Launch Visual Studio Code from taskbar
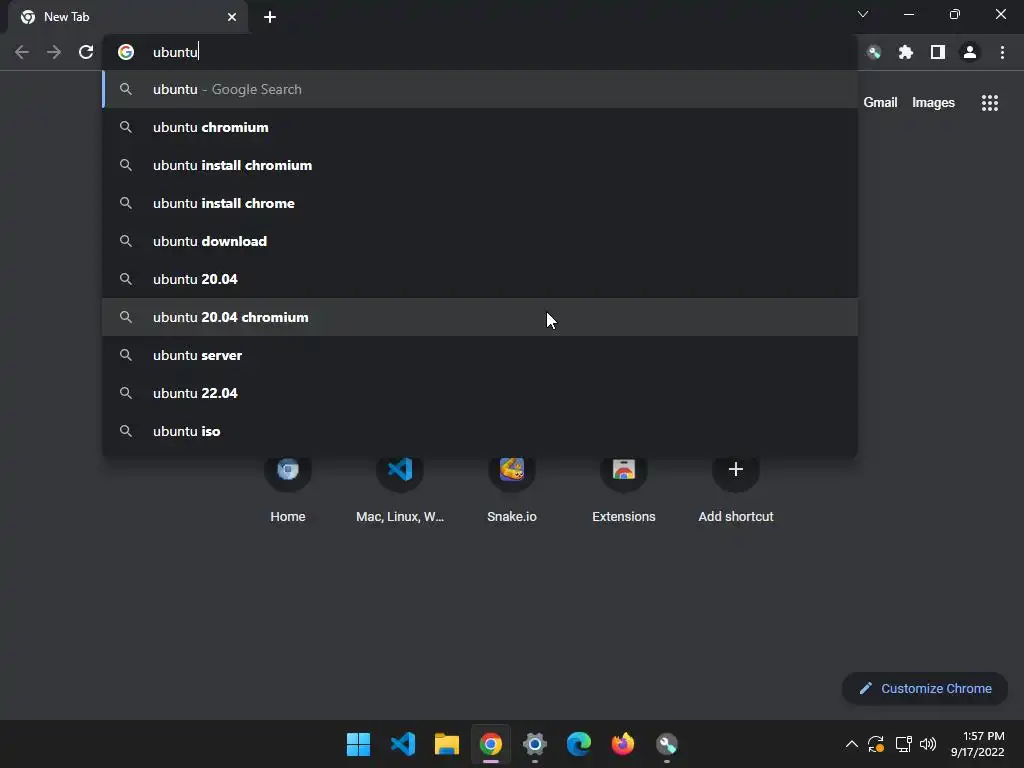 [403, 744]
